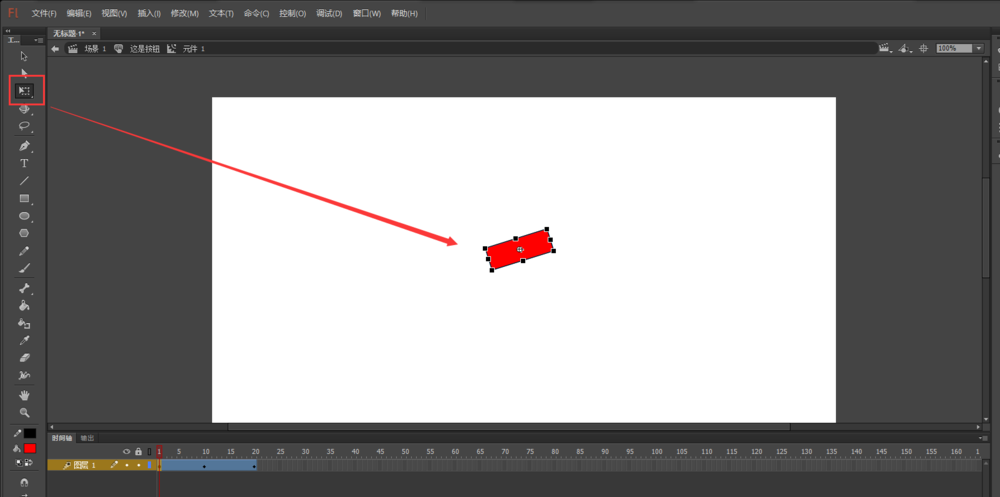Open the 文本(T) menu
1000x497 pixels.
tap(221, 13)
